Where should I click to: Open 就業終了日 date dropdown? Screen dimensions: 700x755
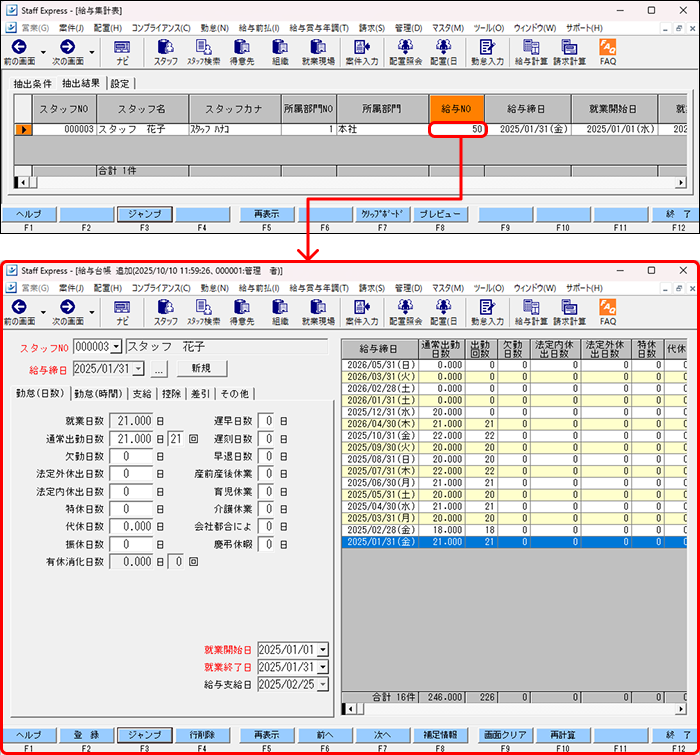[x=323, y=667]
